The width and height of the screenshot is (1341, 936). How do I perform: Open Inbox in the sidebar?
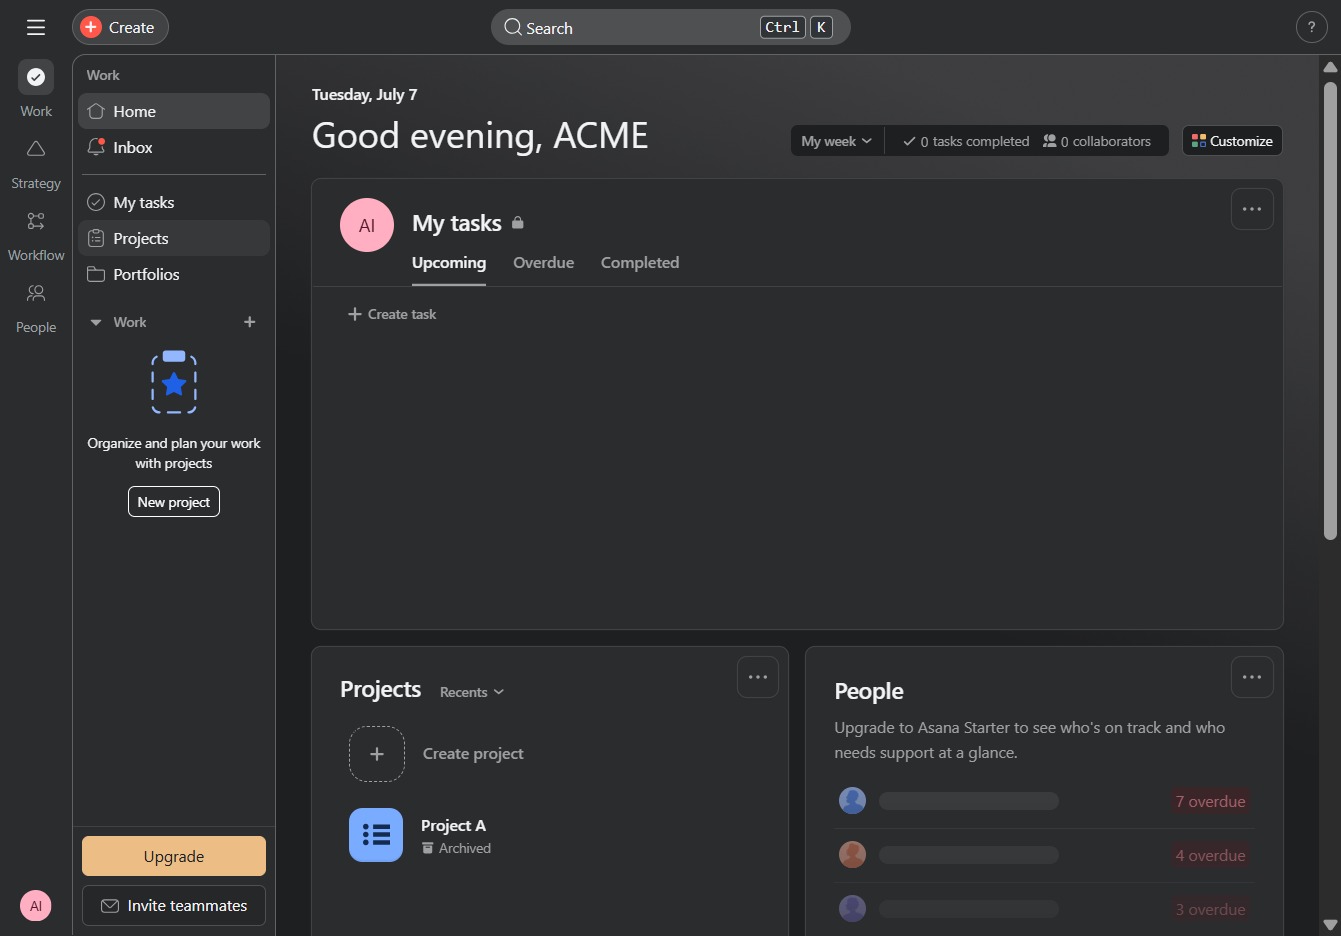point(174,147)
